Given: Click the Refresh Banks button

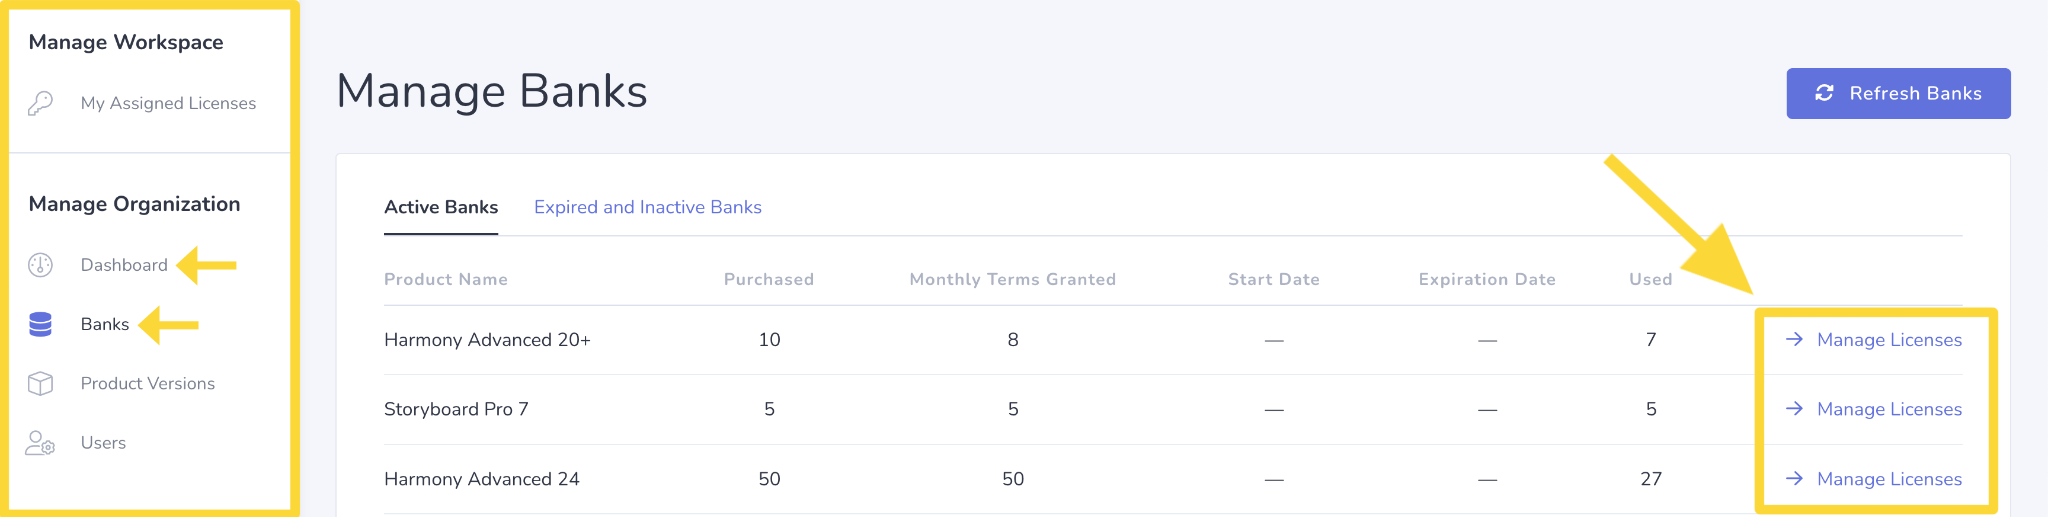Looking at the screenshot, I should point(1898,93).
